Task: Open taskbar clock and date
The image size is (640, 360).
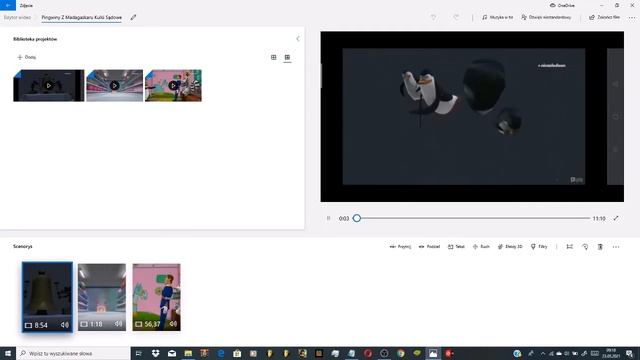Action: tap(611, 353)
